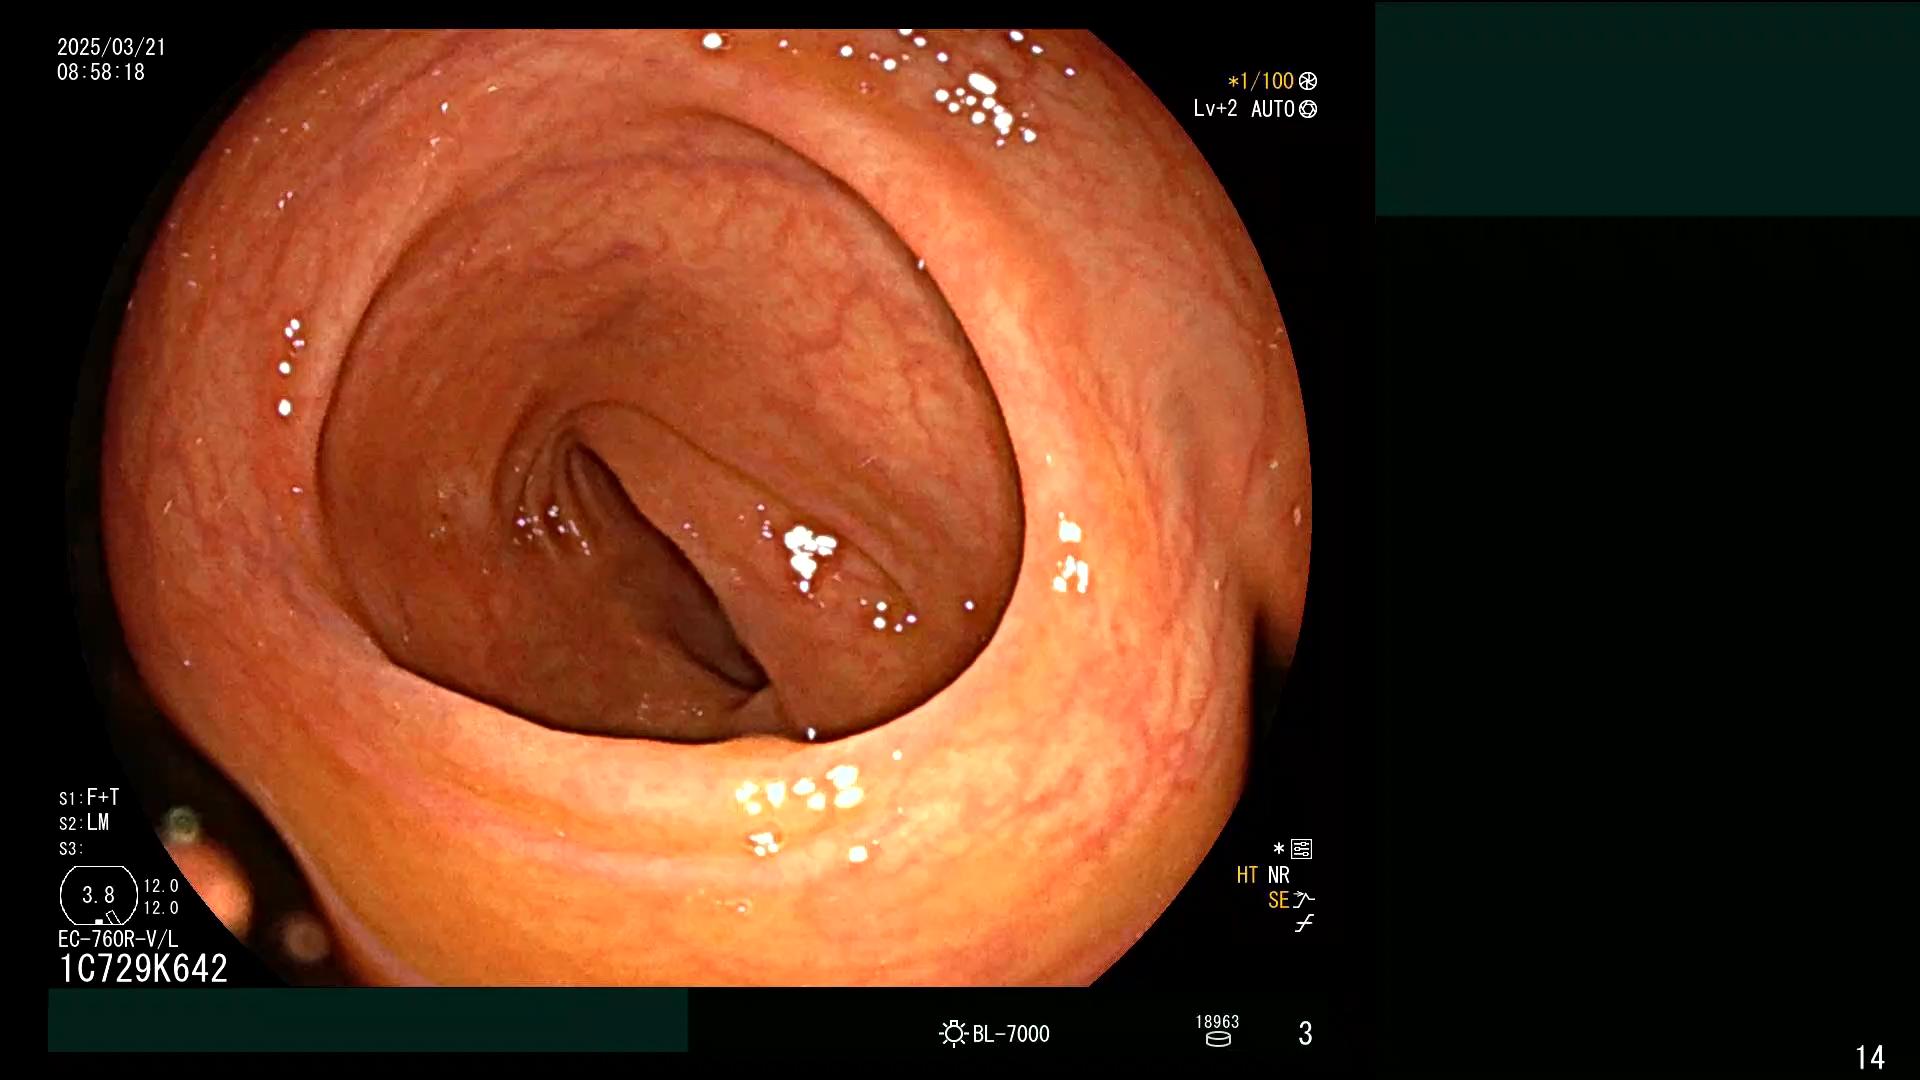Click the S2: LM switch assignment
Image resolution: width=1920 pixels, height=1080 pixels.
pos(84,823)
